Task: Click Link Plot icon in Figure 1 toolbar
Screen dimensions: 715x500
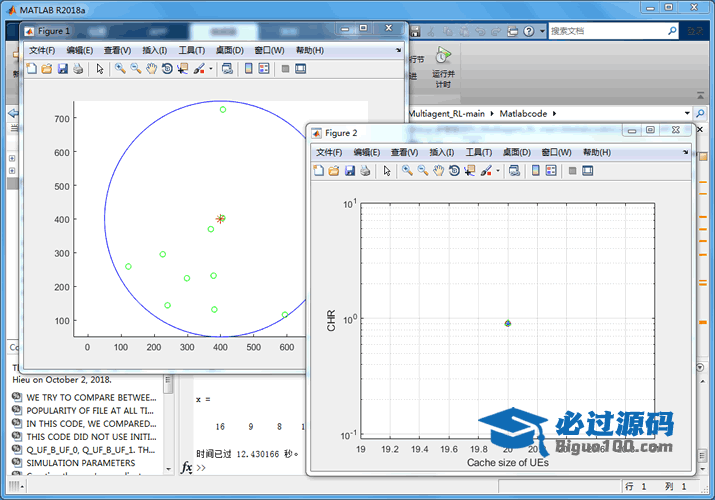Action: (x=227, y=69)
